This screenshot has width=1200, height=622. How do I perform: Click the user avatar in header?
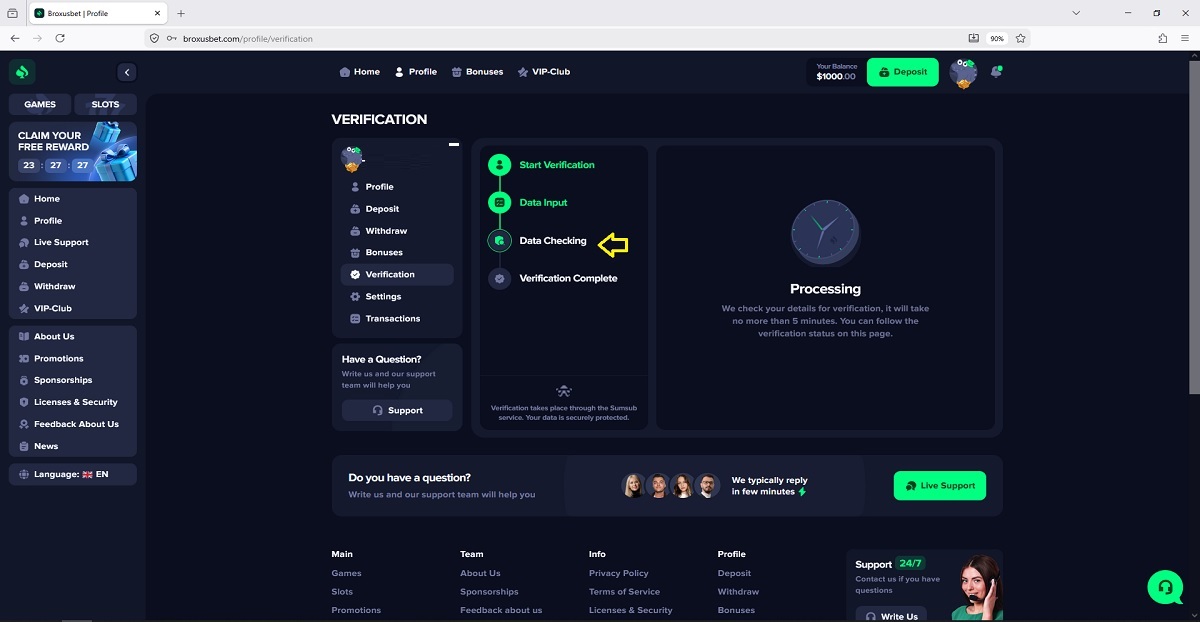(x=963, y=72)
